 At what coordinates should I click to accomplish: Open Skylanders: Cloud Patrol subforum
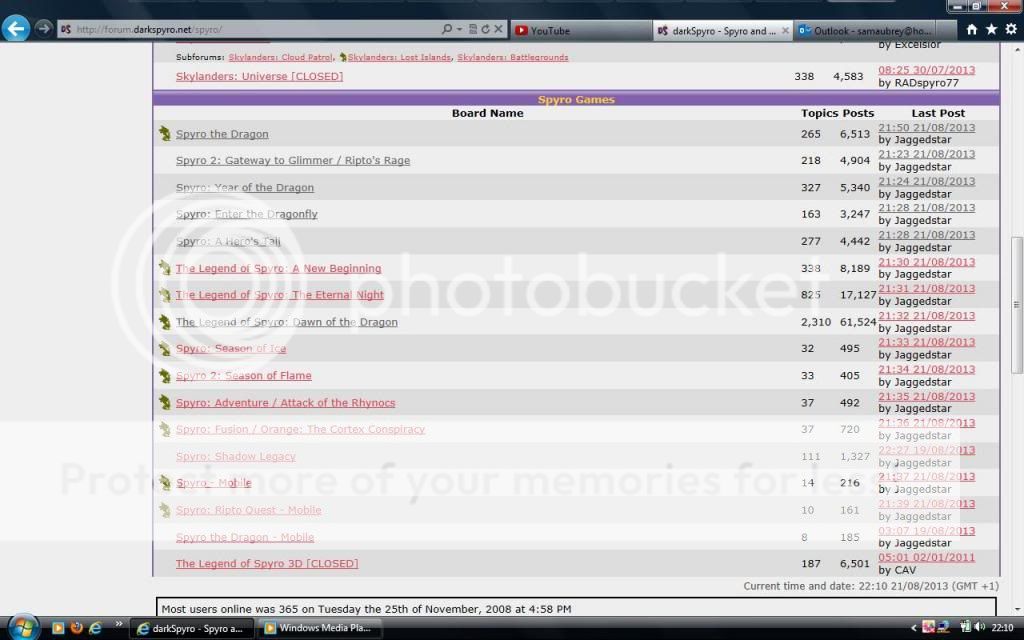click(280, 57)
